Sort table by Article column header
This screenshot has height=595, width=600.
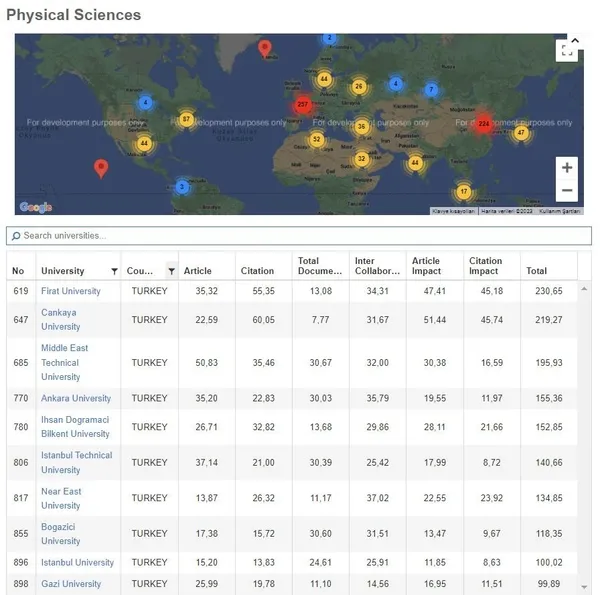click(x=197, y=271)
